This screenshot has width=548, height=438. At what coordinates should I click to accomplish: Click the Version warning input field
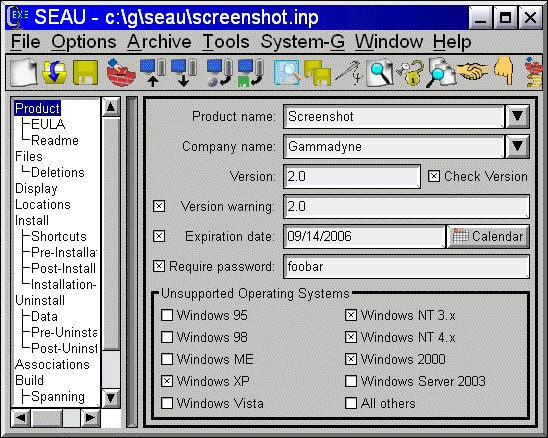point(406,206)
